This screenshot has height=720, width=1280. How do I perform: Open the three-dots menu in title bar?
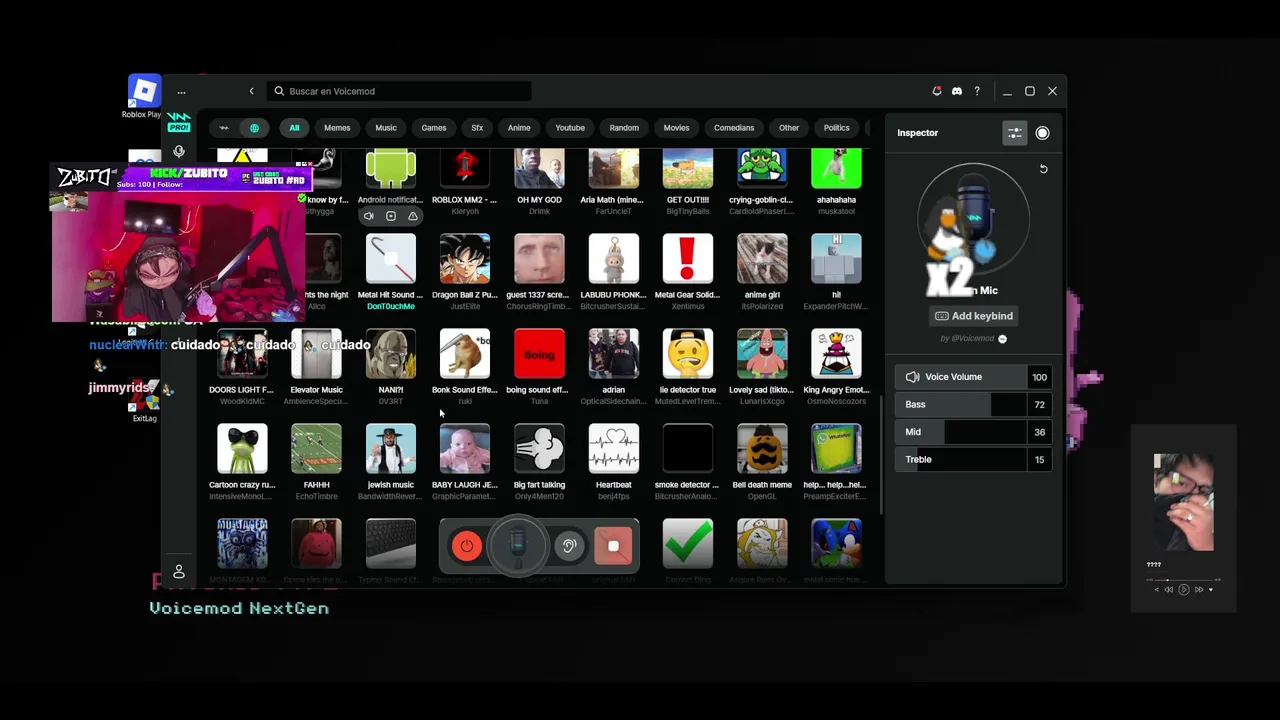pos(181,92)
